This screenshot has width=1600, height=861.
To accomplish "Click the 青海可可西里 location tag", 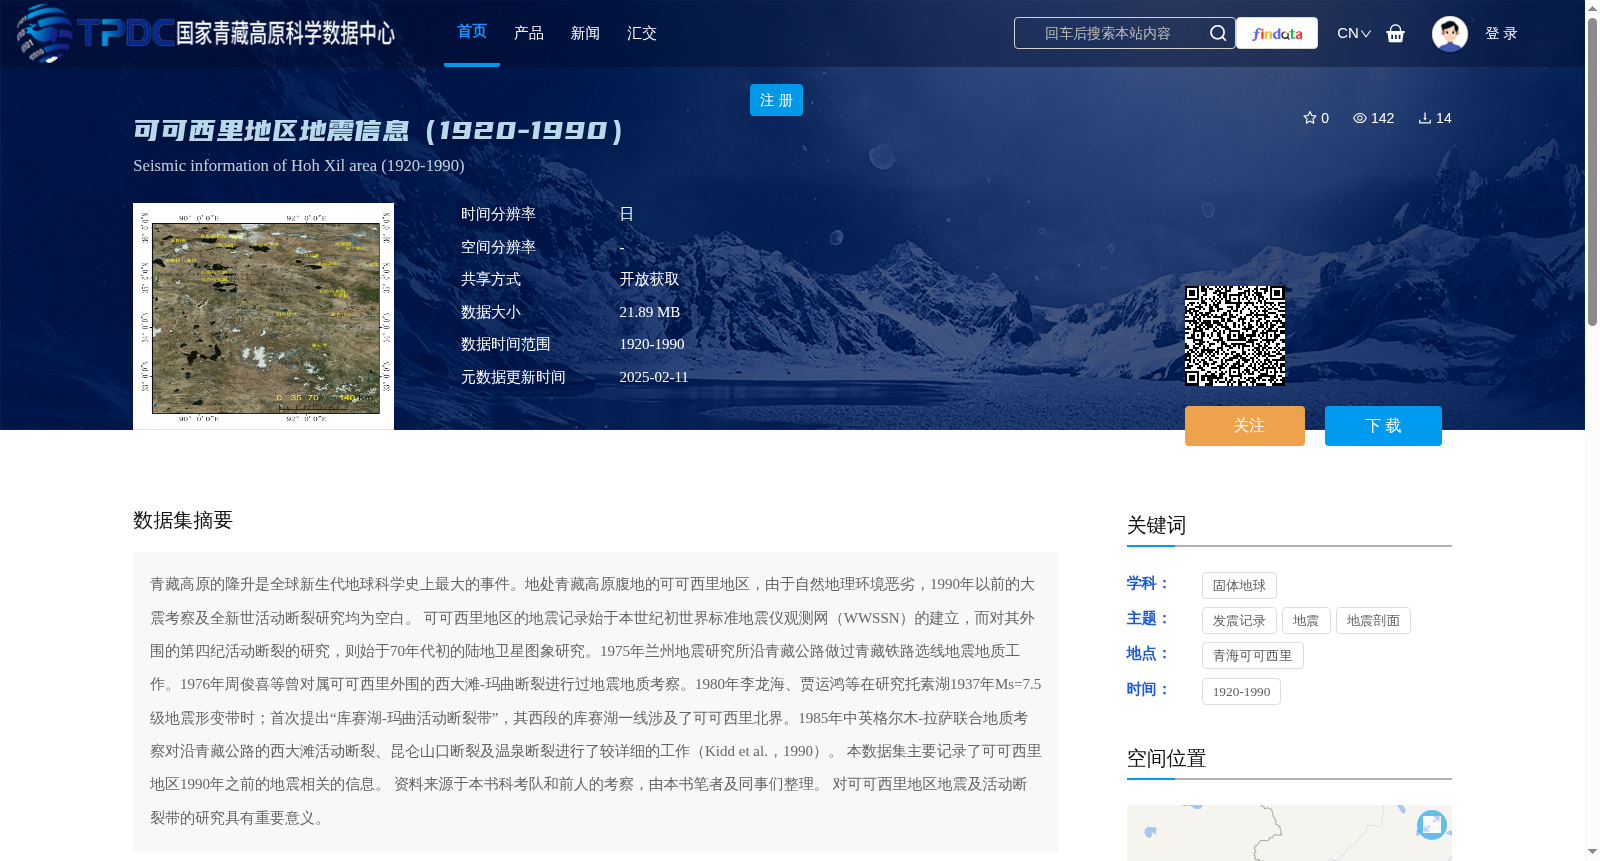I will [1253, 656].
